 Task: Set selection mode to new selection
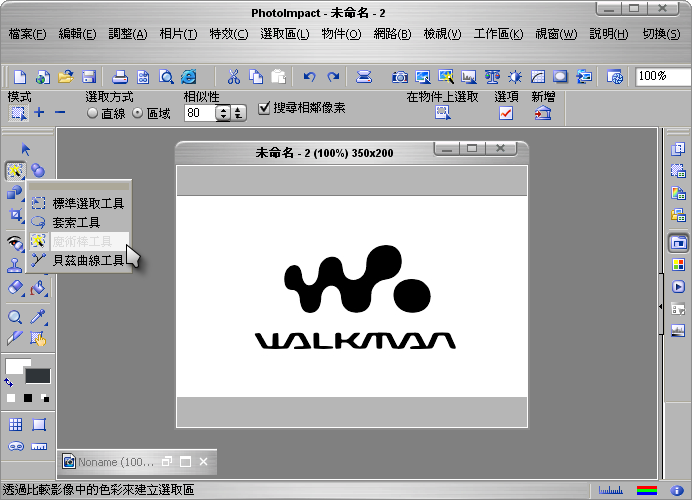(18, 113)
